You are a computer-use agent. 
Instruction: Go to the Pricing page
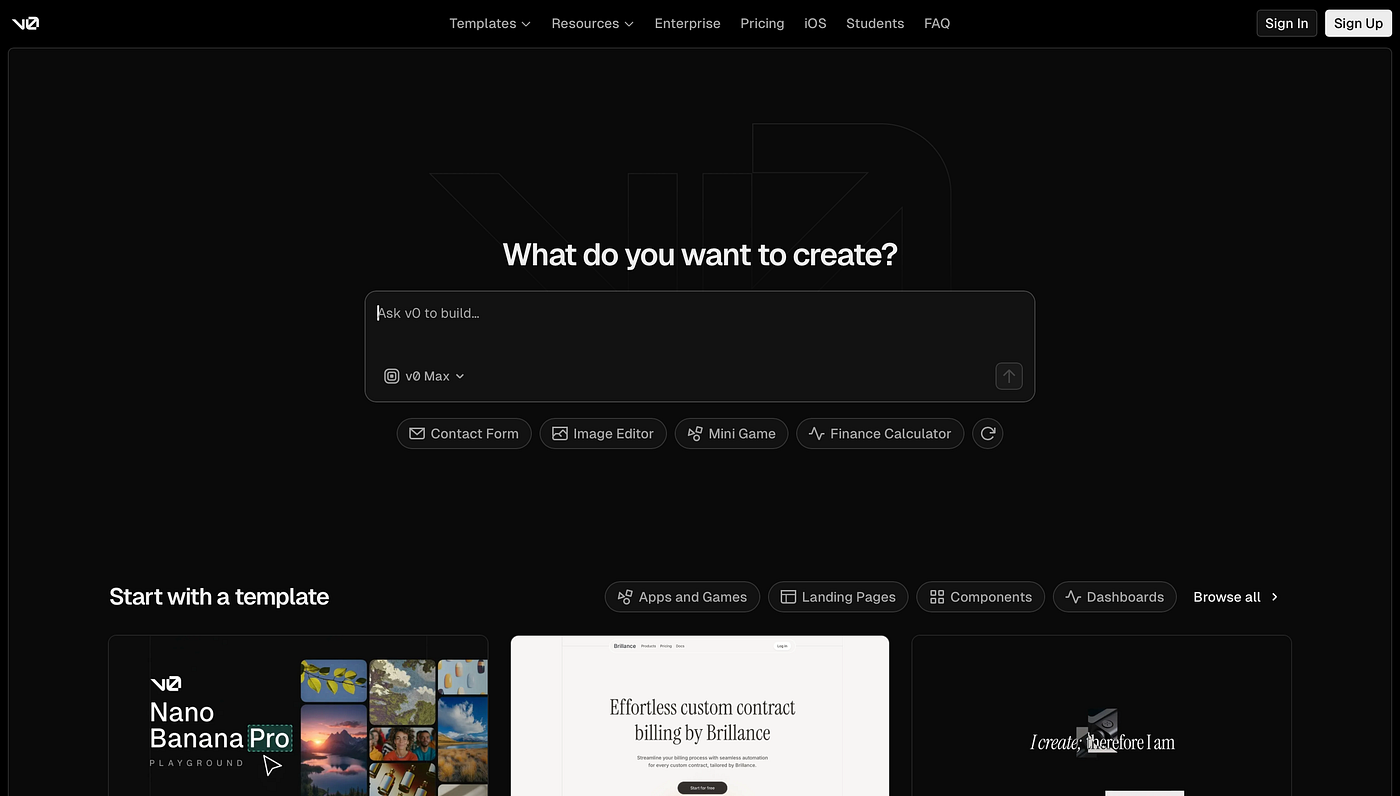click(x=762, y=23)
